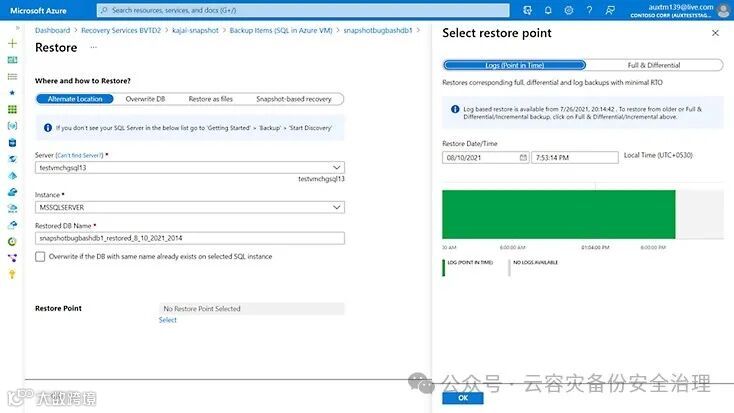Open SQL databases icon in sidebar

click(13, 143)
